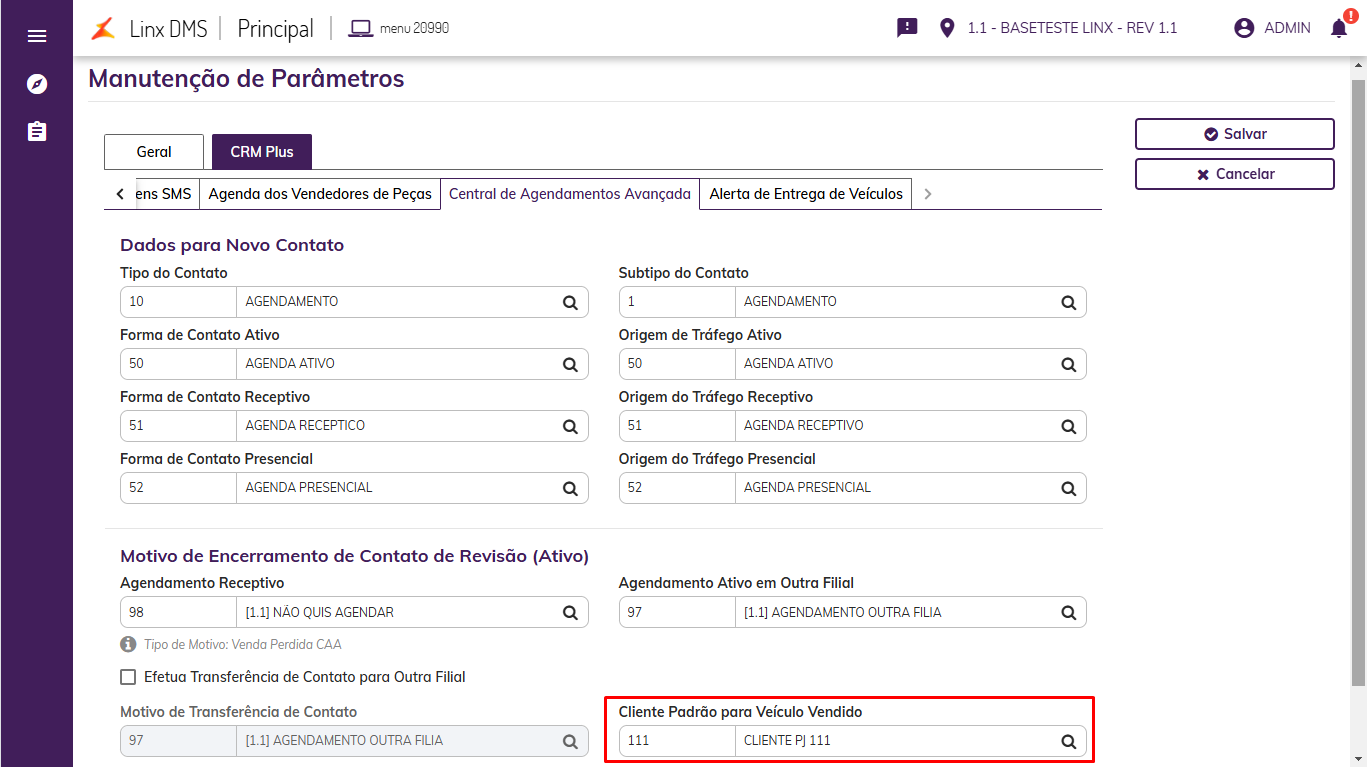1367x767 pixels.
Task: Enable Efetua Transferência de Contato para Outra Filial
Action: point(128,677)
